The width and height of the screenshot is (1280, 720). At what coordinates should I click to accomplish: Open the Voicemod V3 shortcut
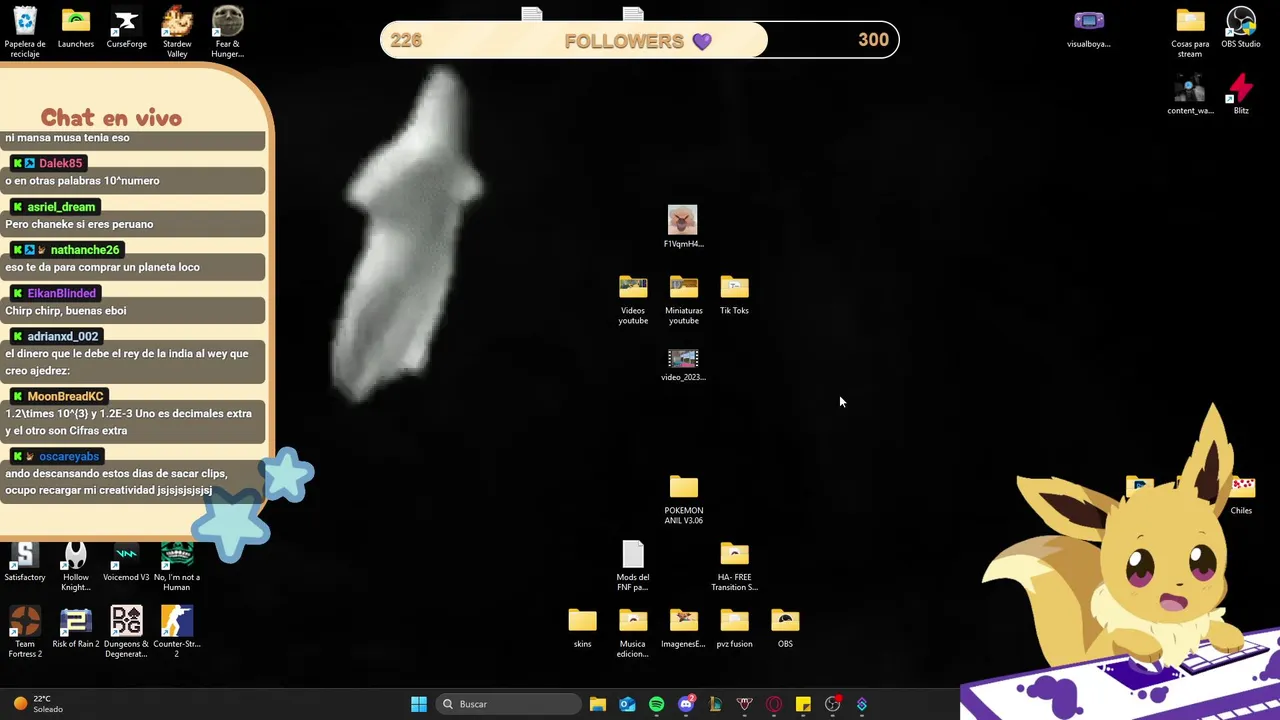point(126,562)
